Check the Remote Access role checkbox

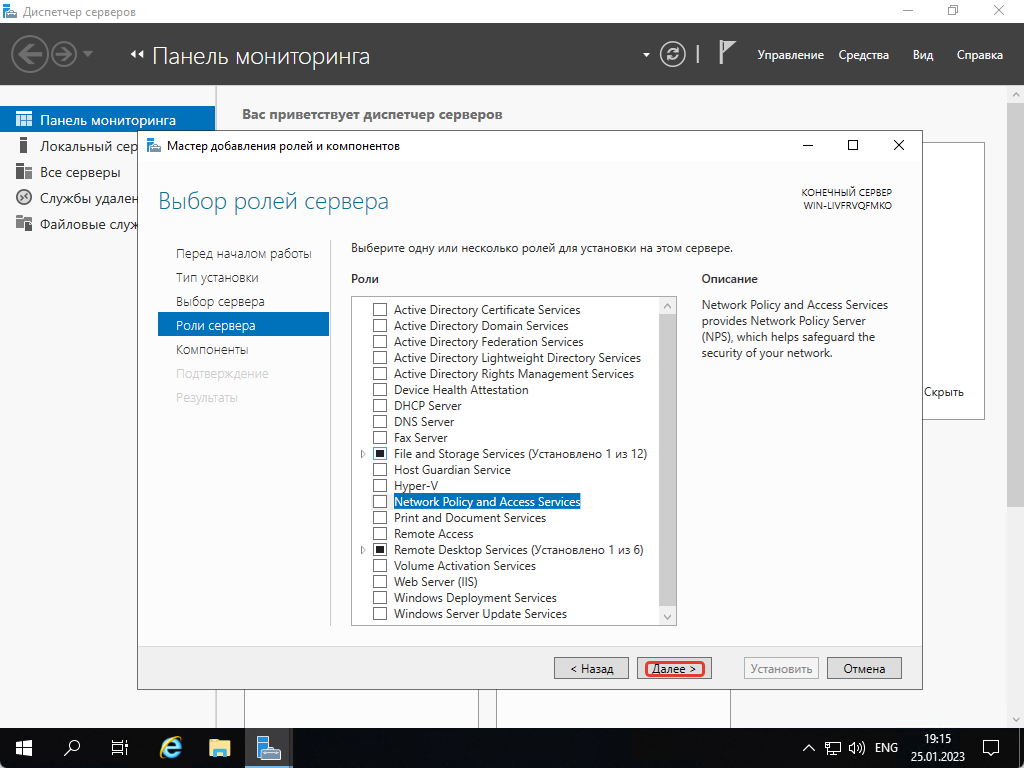(379, 534)
